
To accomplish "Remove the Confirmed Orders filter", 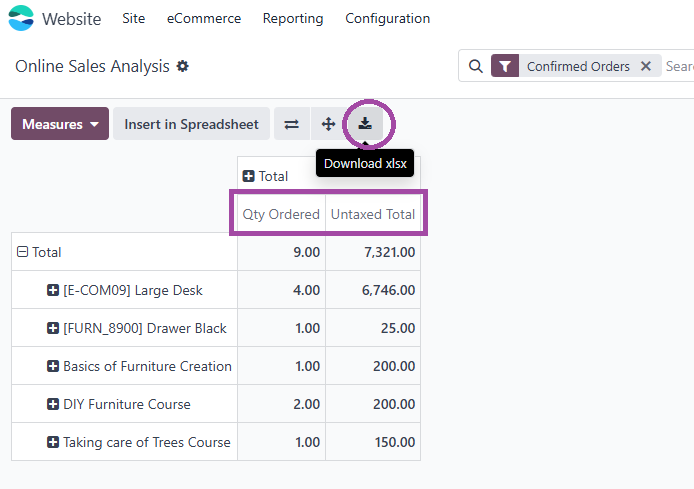I will (x=646, y=66).
